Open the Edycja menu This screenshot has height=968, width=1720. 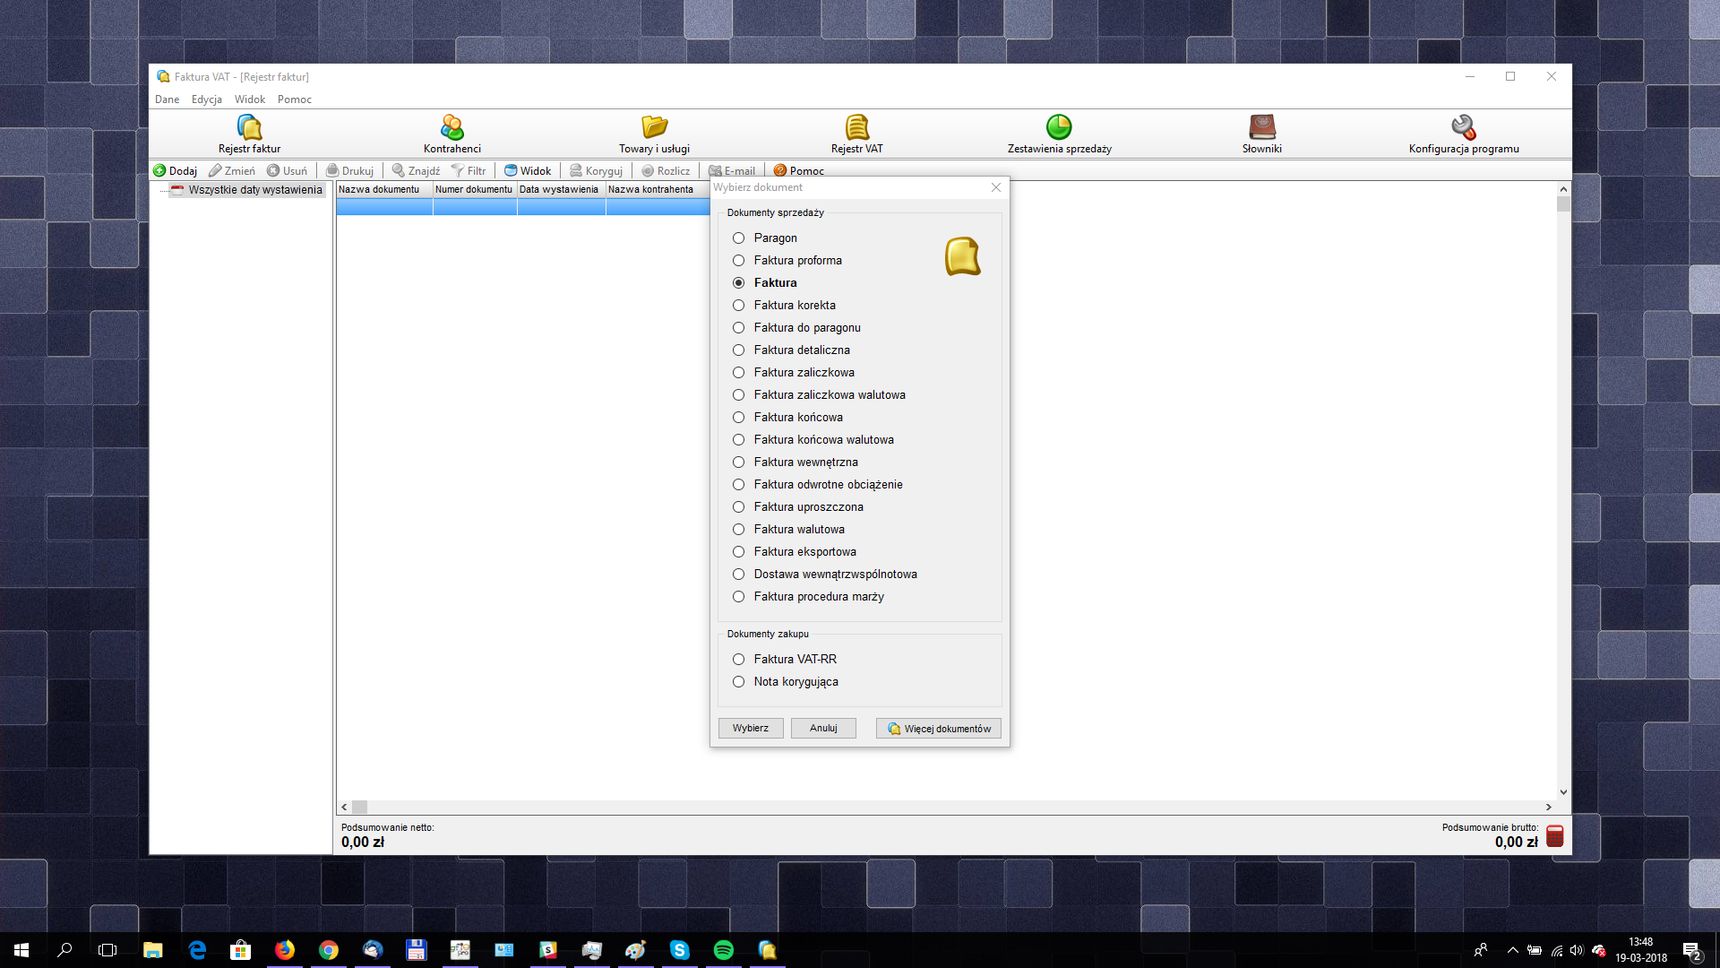207,99
